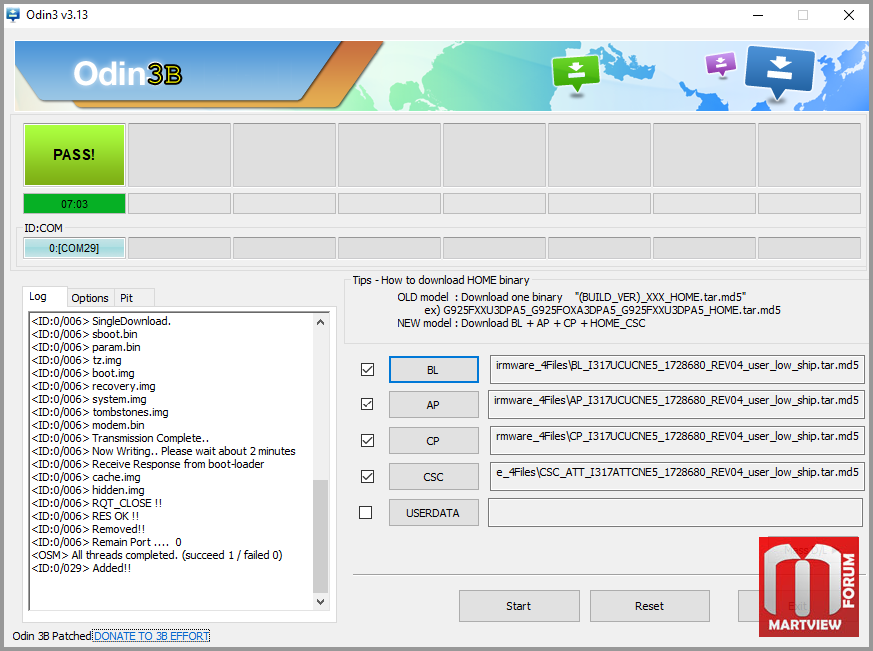873x651 pixels.
Task: Click the 'system.img' log line
Action: (89, 399)
